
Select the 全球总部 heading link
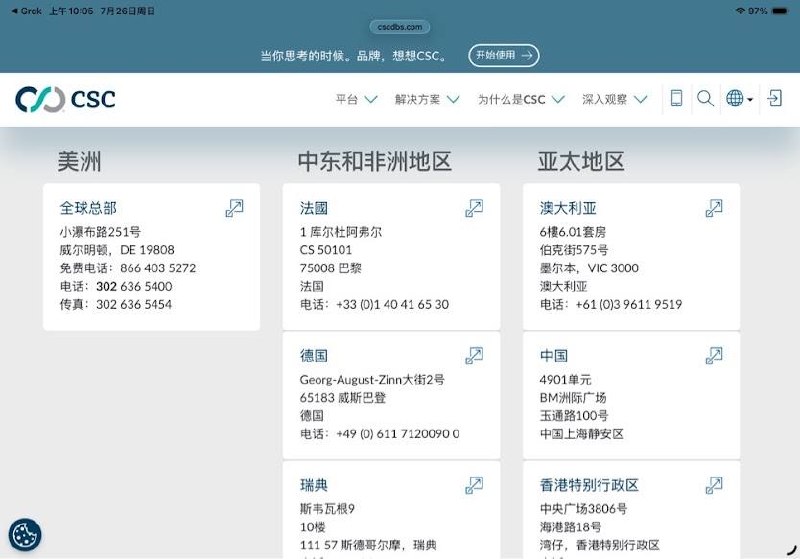coord(88,208)
